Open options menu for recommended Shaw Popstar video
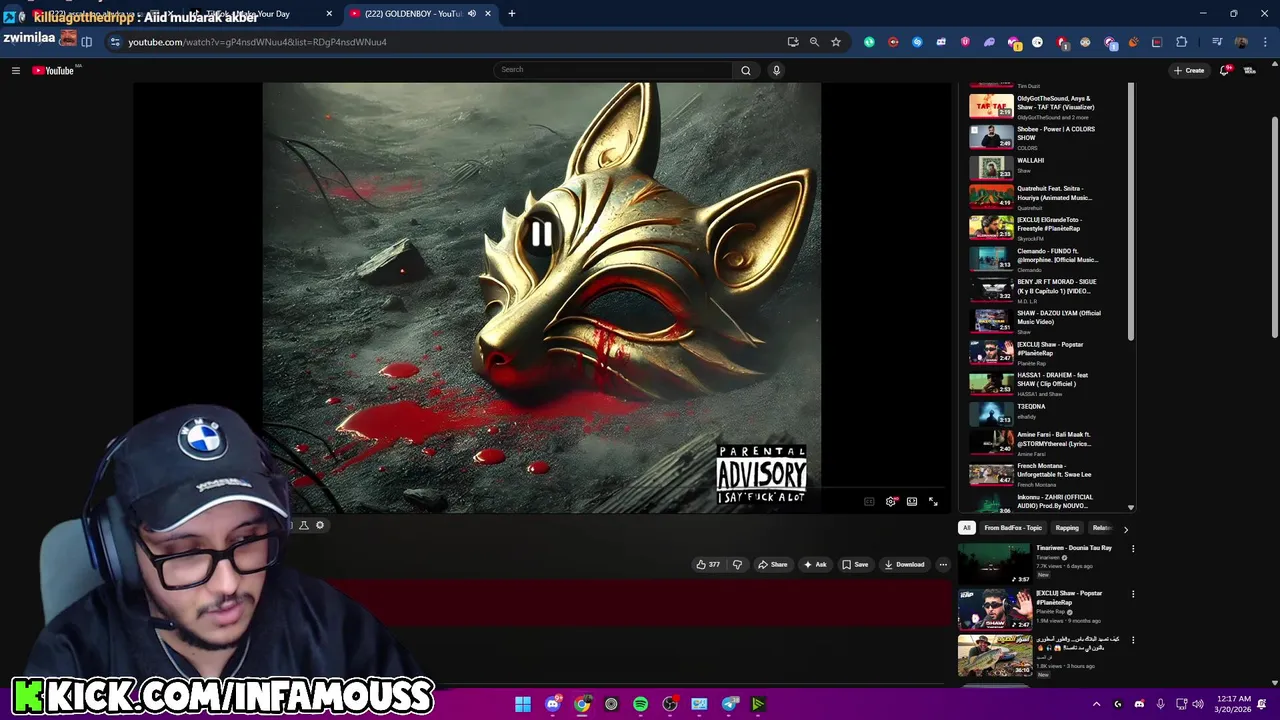This screenshot has width=1280, height=720. click(x=1133, y=594)
